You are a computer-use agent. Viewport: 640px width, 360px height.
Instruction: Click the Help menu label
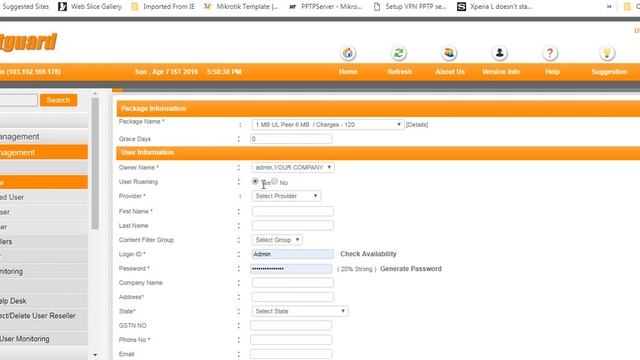tap(552, 72)
